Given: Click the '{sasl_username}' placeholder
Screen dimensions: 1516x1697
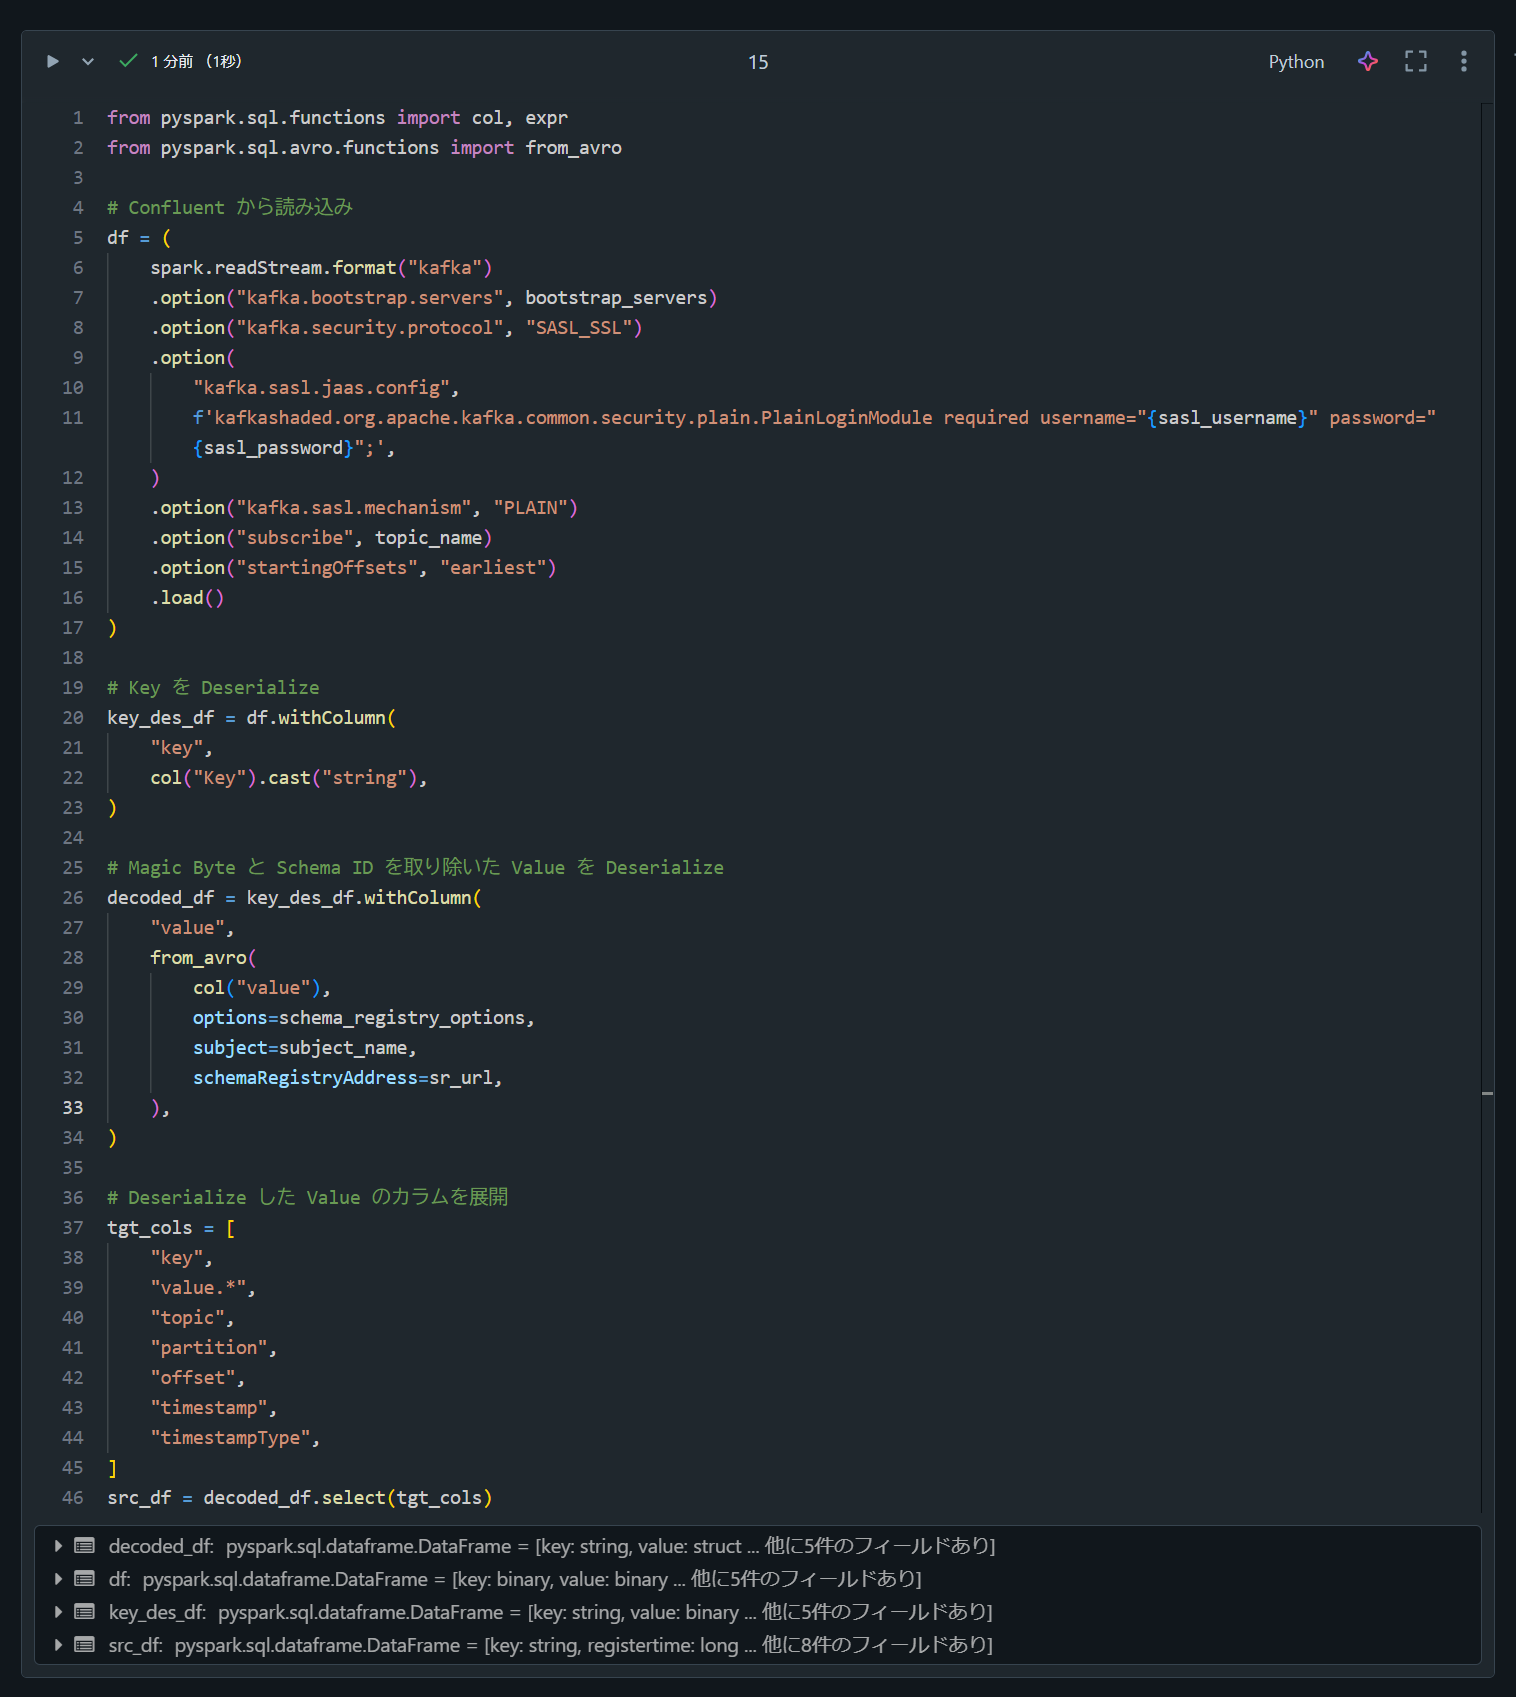Looking at the screenshot, I should 1228,418.
